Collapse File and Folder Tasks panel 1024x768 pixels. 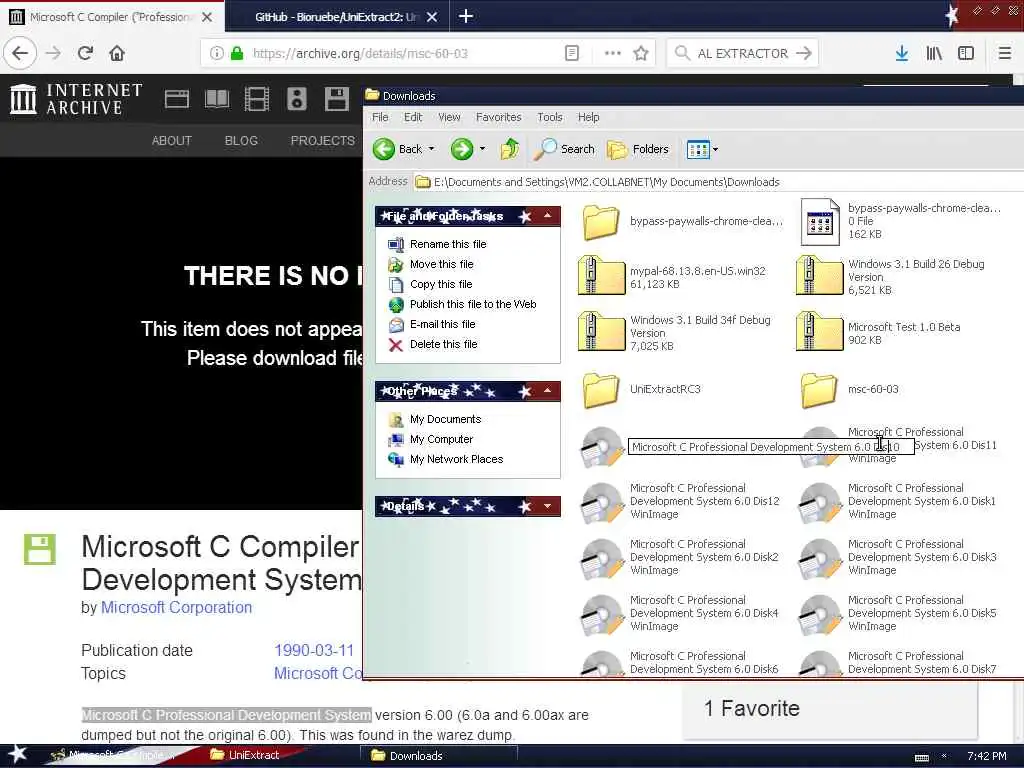pyautogui.click(x=547, y=216)
